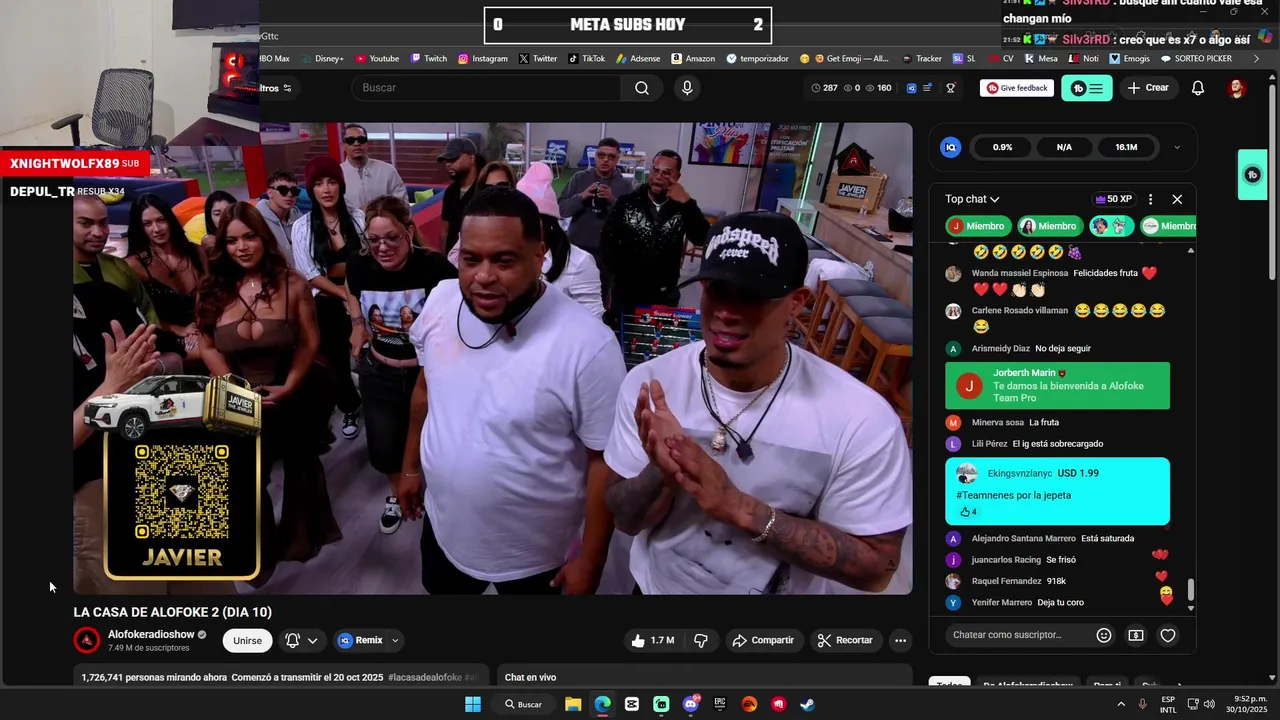Open the SORTEO PICKER bookmark
The width and height of the screenshot is (1280, 720).
point(1196,58)
